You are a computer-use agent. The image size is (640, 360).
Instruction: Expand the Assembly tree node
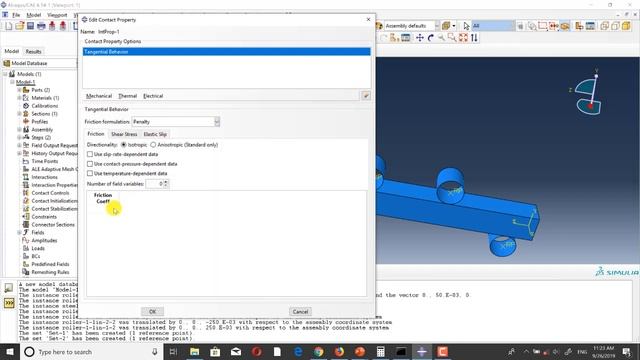pos(19,130)
